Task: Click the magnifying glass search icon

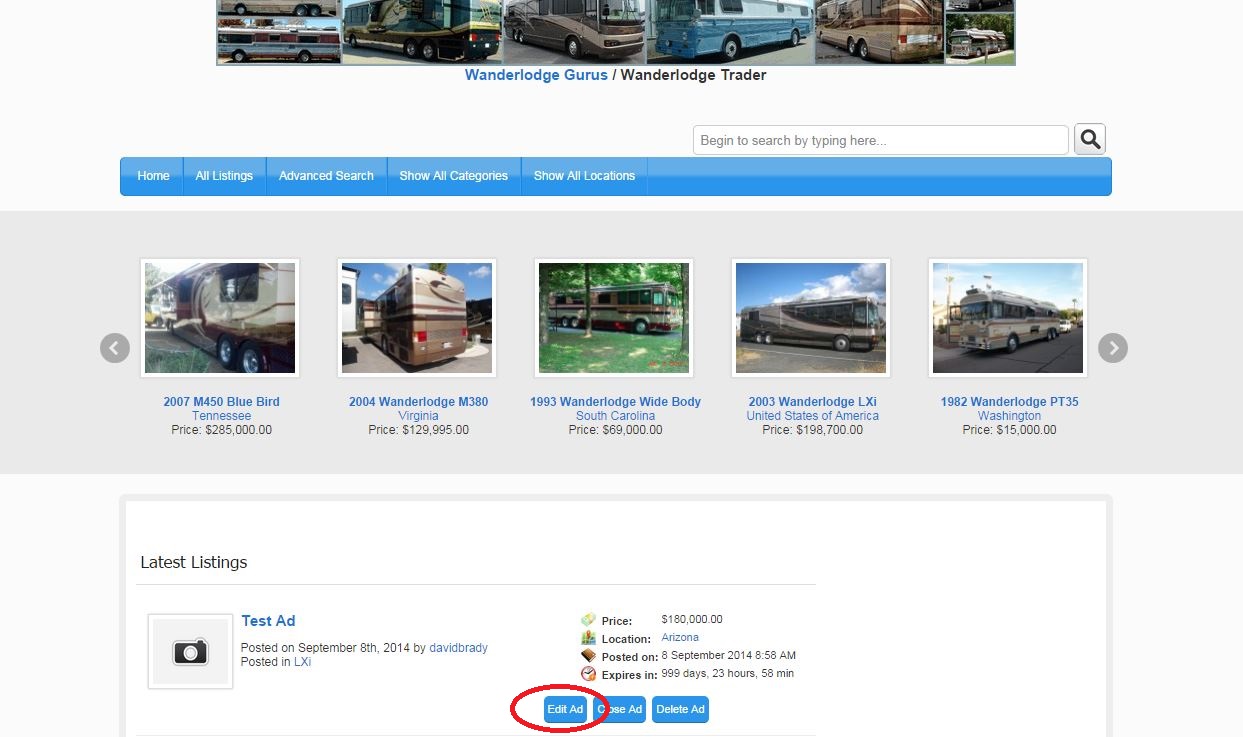Action: point(1090,140)
